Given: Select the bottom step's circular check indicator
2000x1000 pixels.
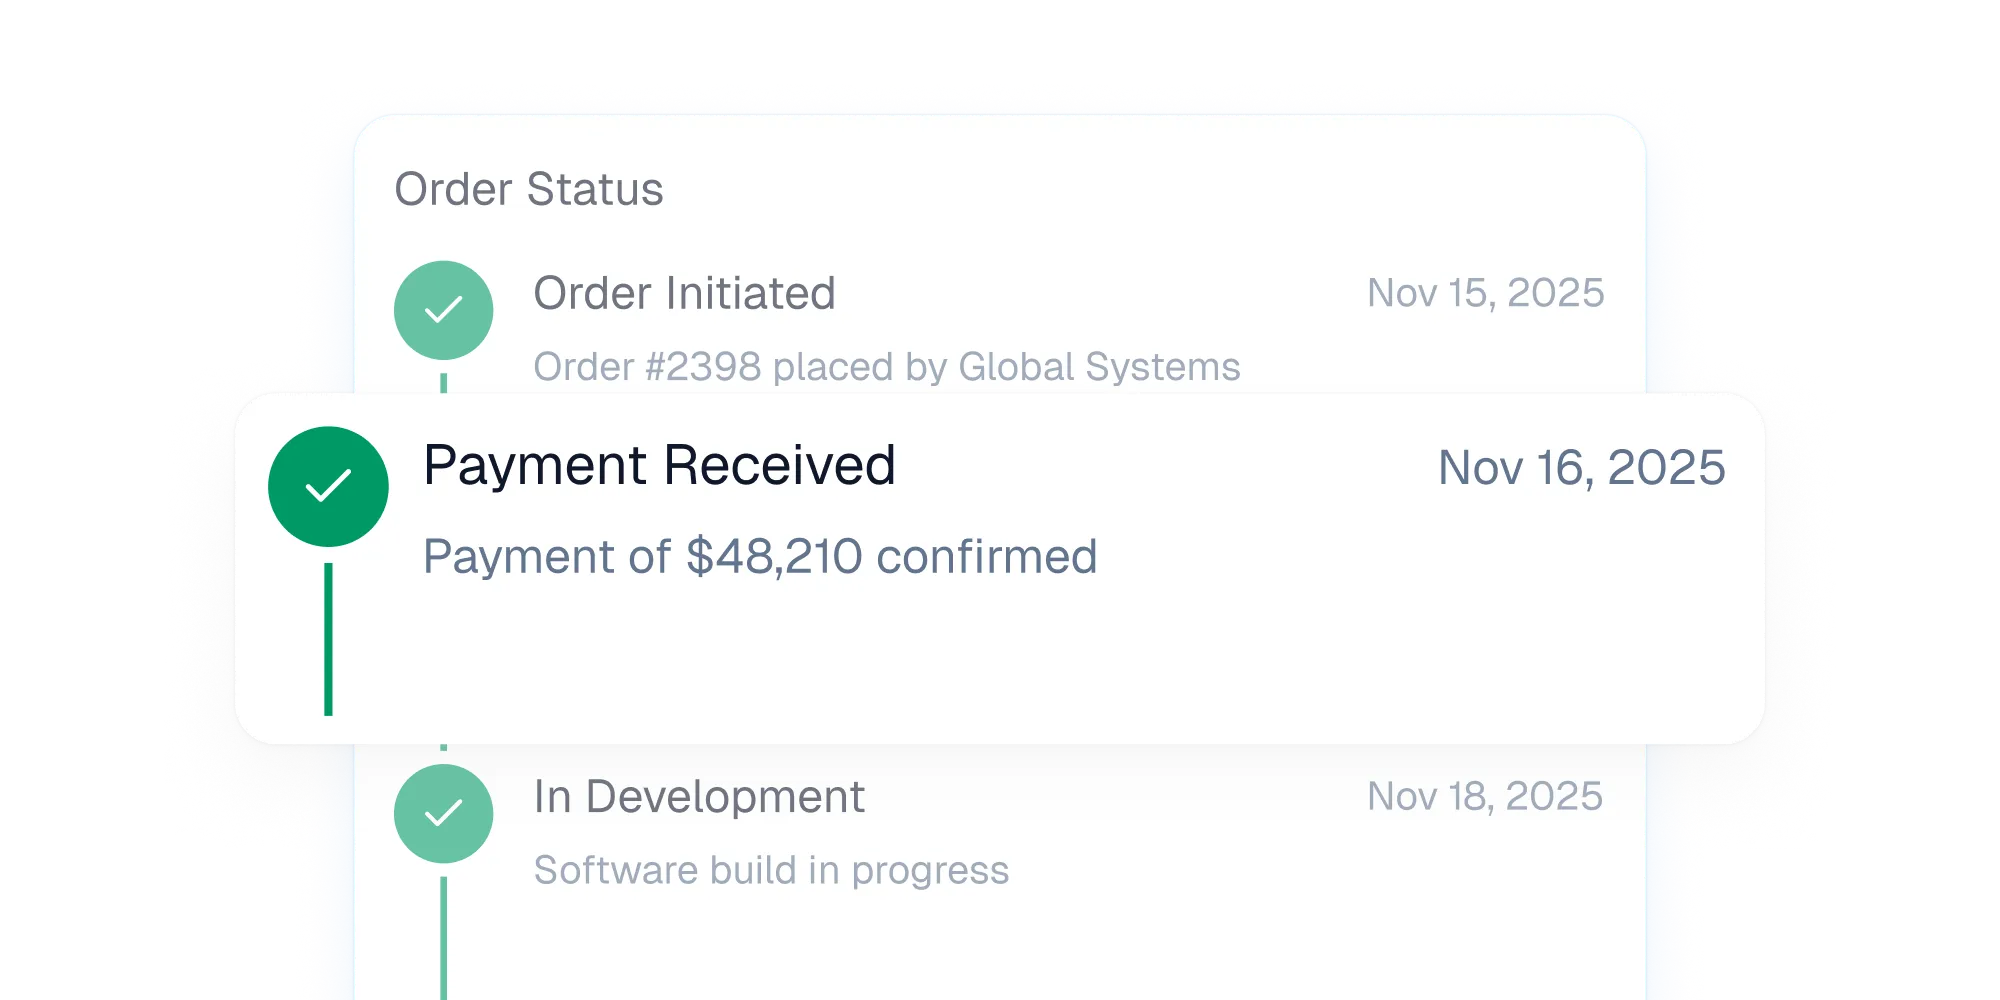Looking at the screenshot, I should pyautogui.click(x=443, y=813).
